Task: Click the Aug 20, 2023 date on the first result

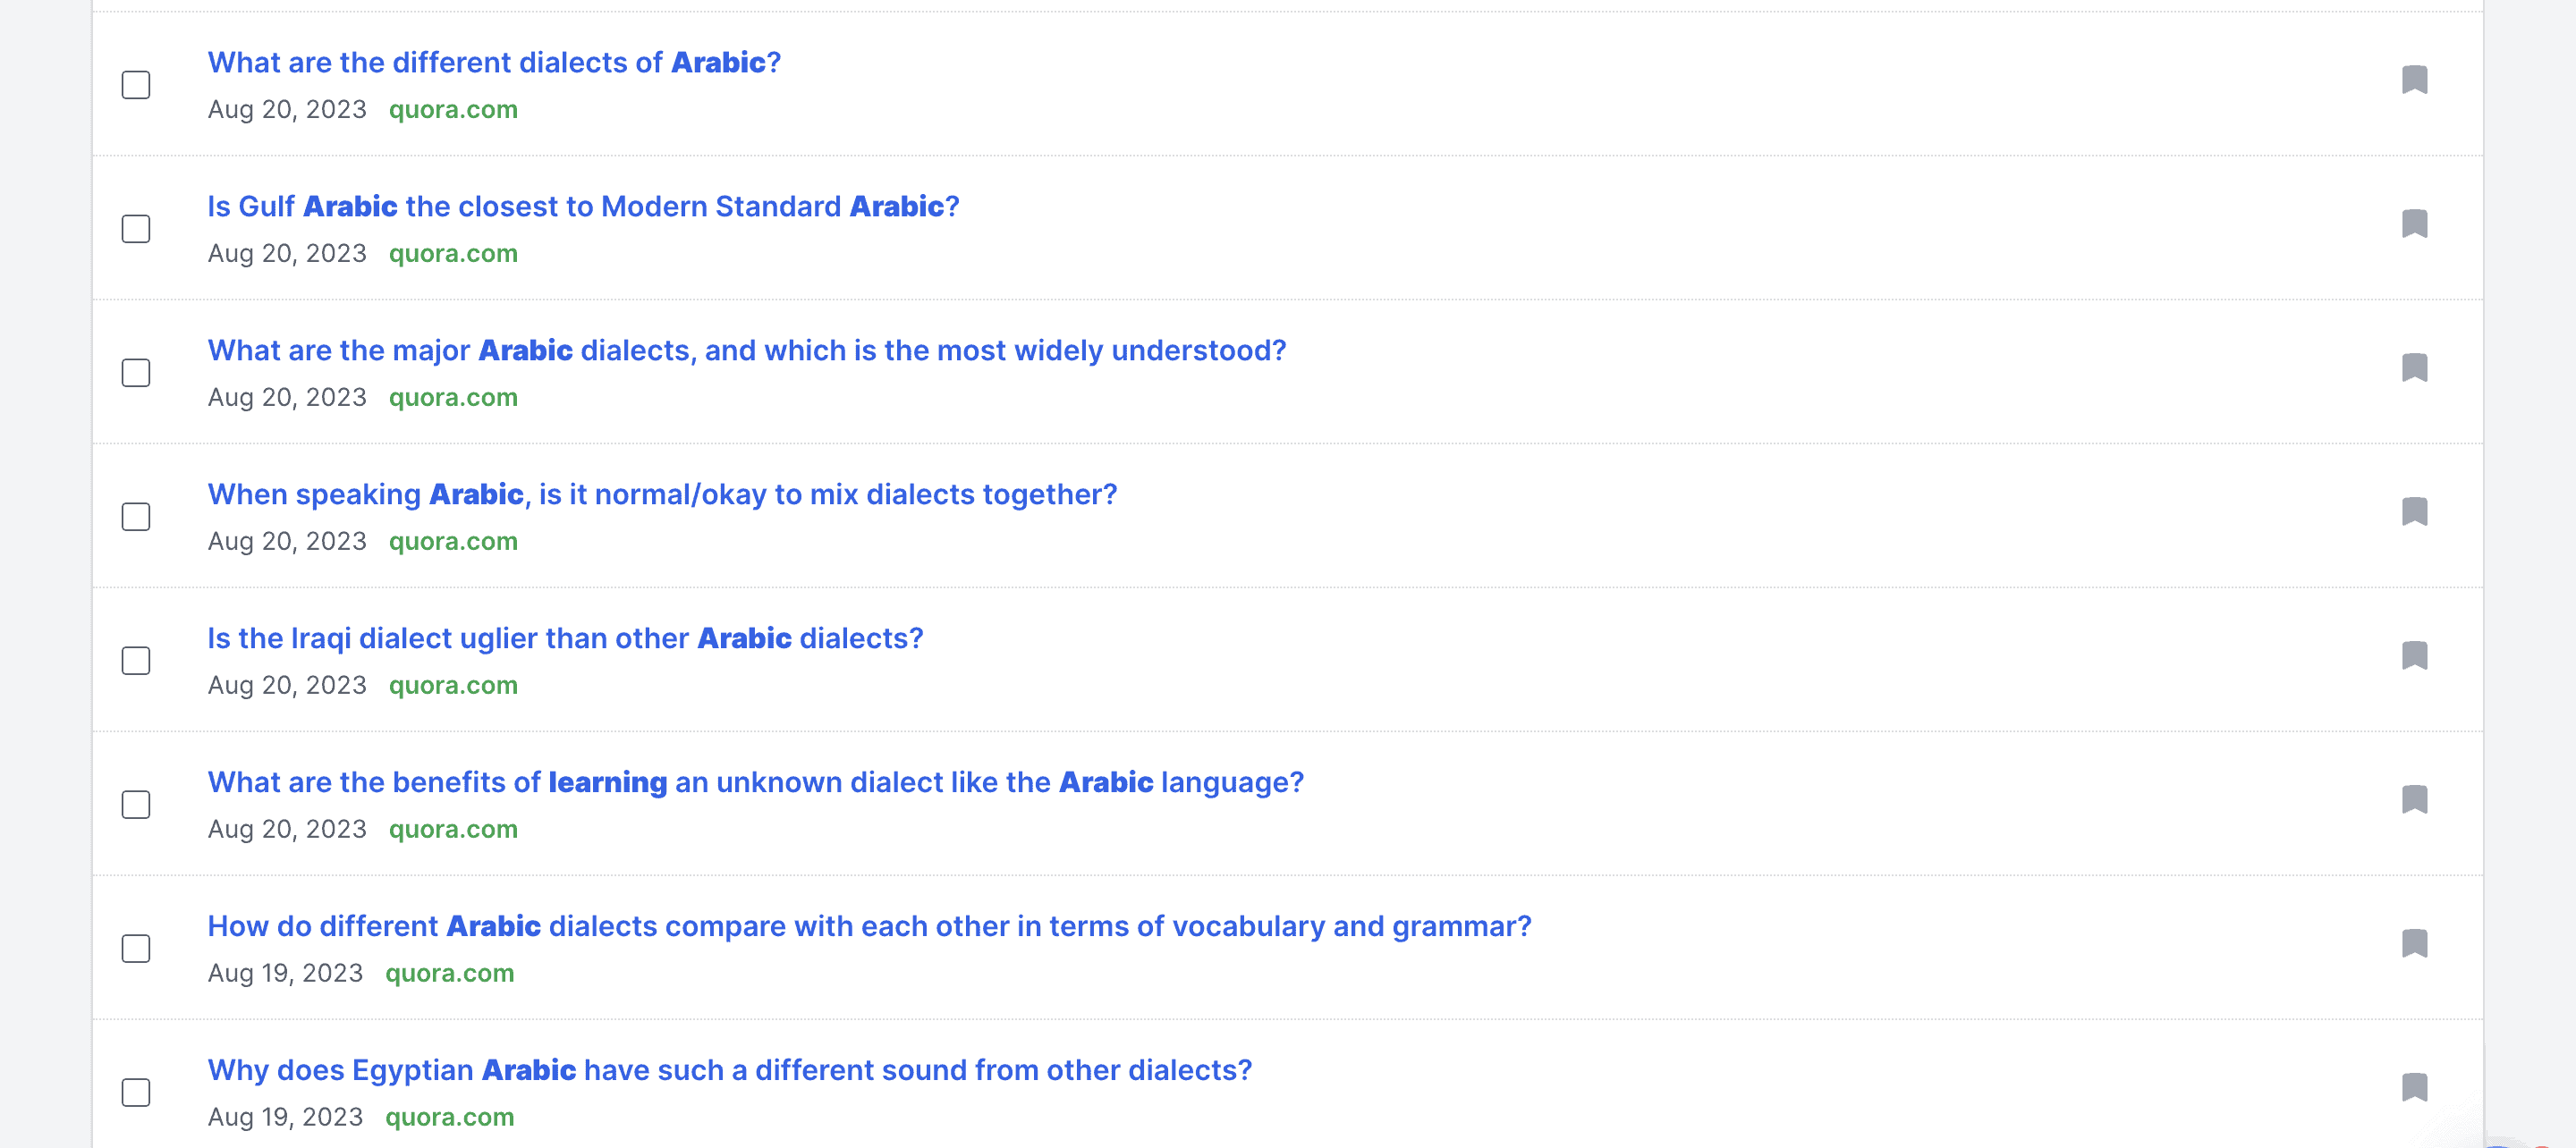Action: 288,109
